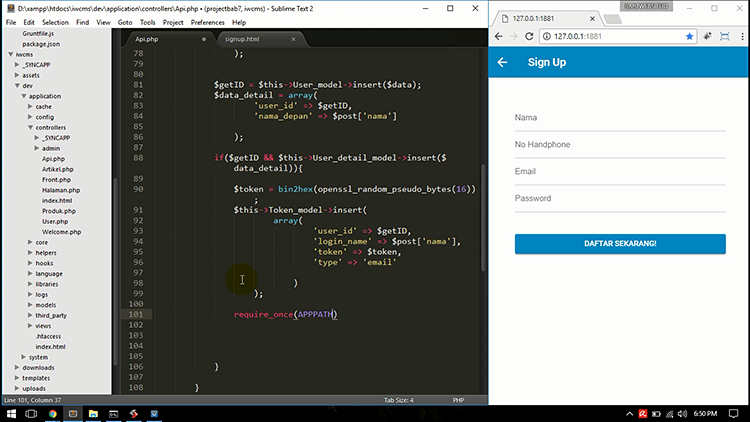Open Sublime Text taskbar icon
This screenshot has width=750, height=422.
click(73, 413)
